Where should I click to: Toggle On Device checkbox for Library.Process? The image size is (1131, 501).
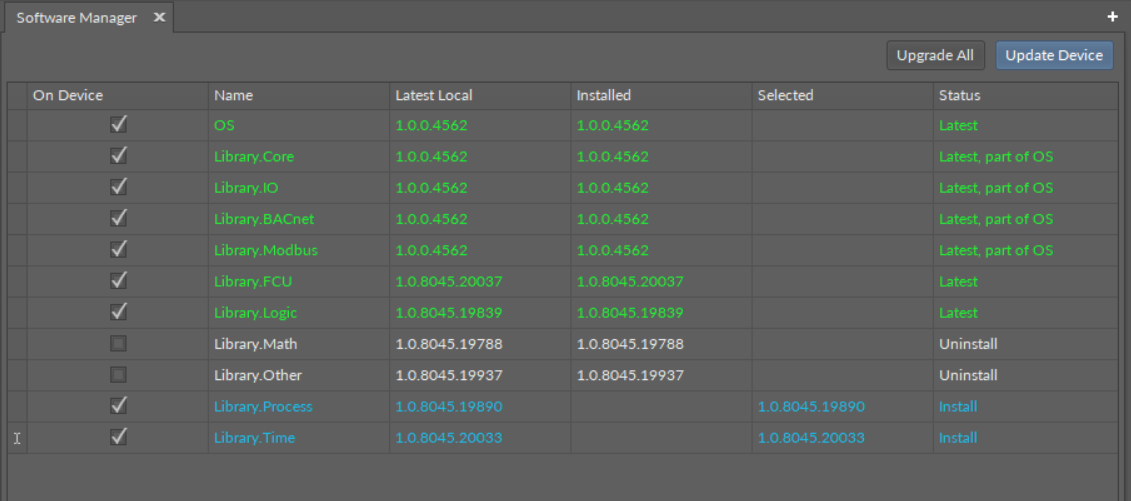119,406
